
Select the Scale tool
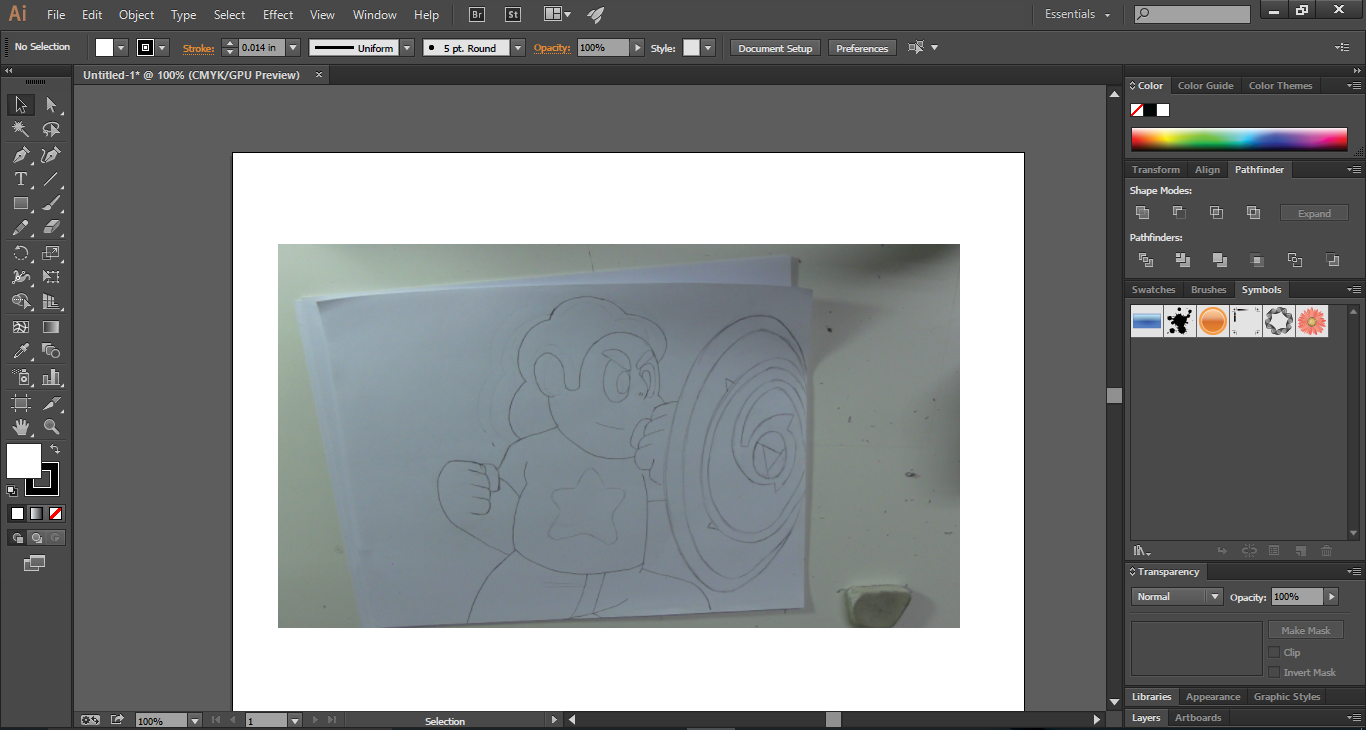pyautogui.click(x=51, y=253)
